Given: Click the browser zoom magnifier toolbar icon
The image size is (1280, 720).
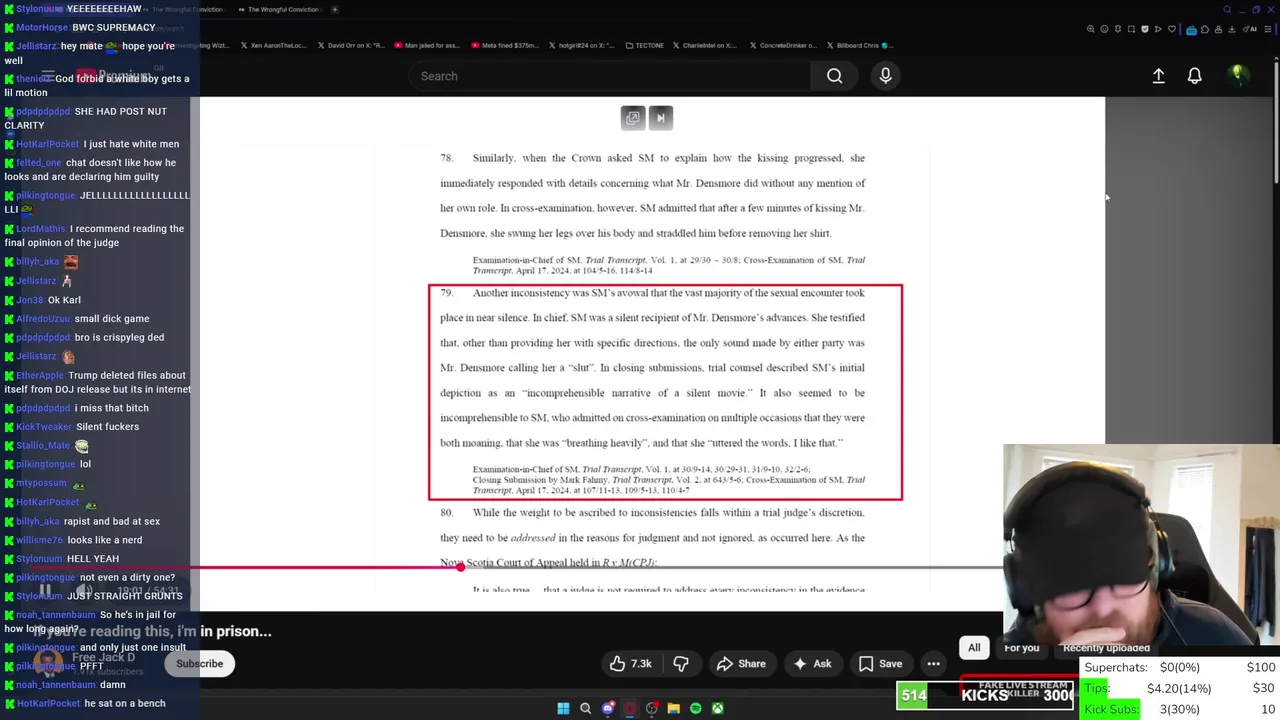Looking at the screenshot, I should point(1090,29).
